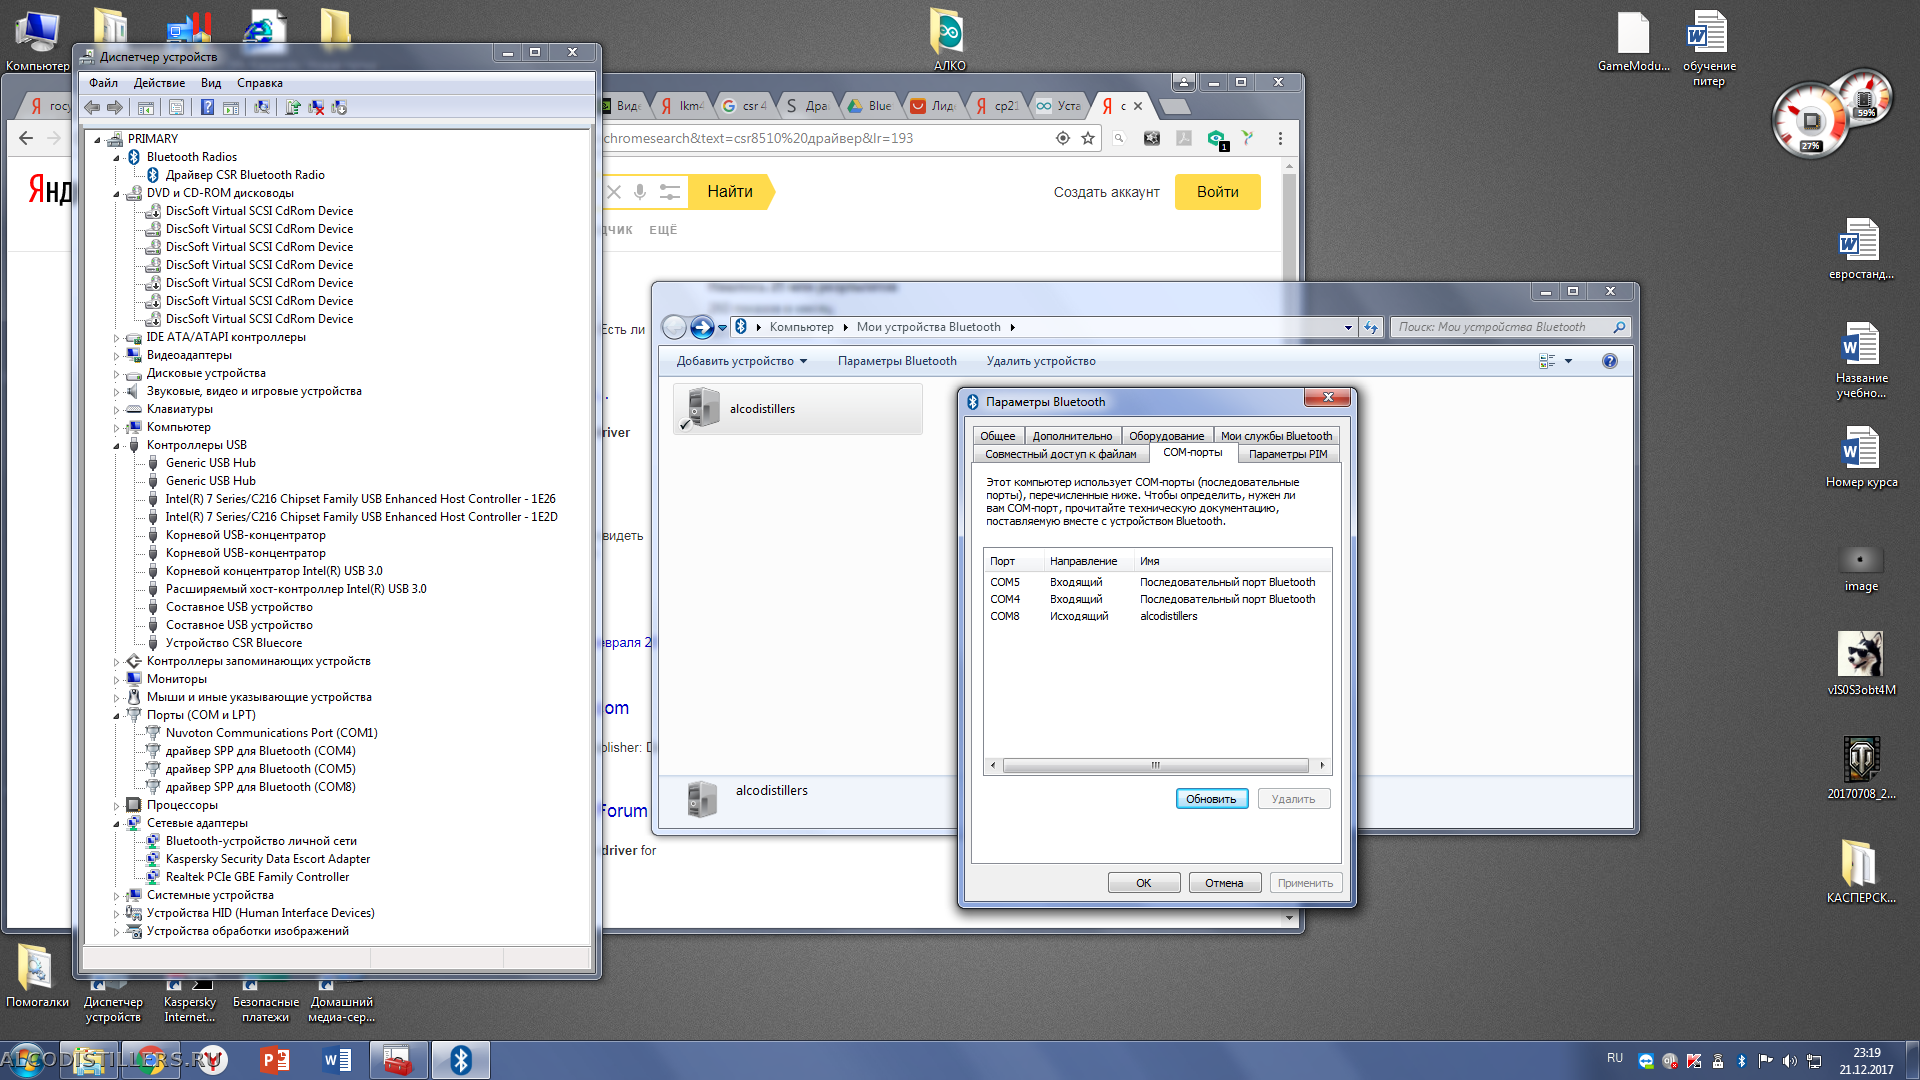Viewport: 1920px width, 1080px height.
Task: Open the АЛКО folder on the desktop
Action: click(948, 40)
